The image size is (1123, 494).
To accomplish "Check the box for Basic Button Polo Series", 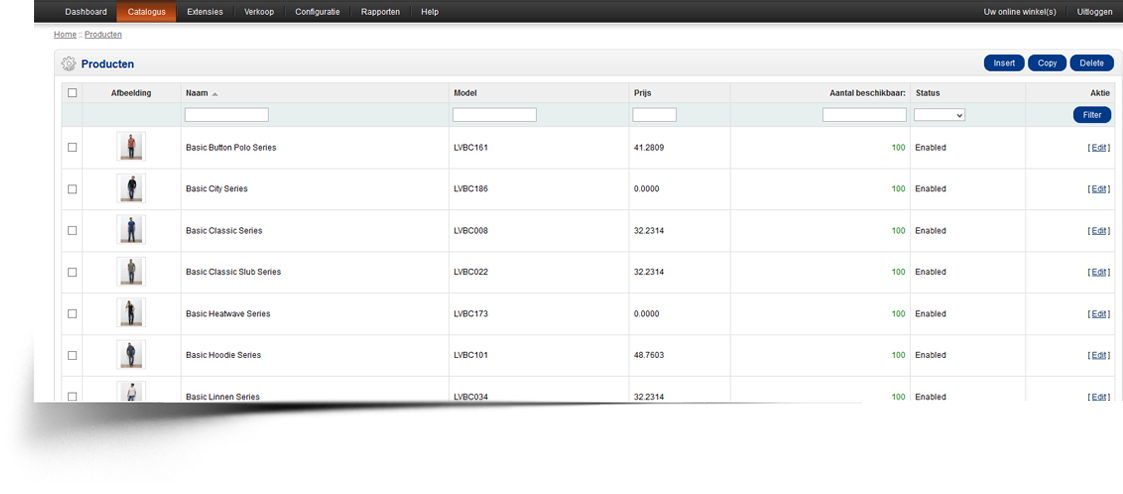I will click(x=72, y=147).
